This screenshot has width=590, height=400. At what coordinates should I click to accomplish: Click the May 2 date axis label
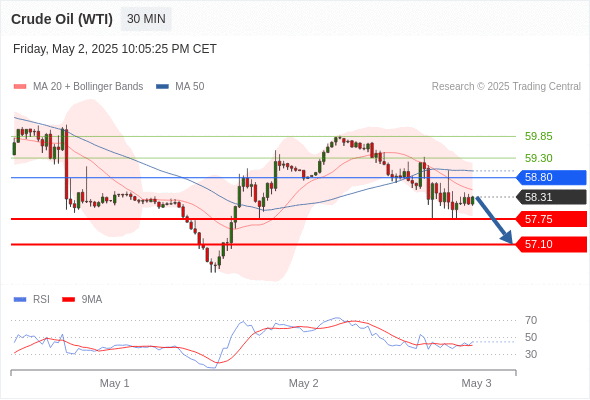tap(303, 383)
